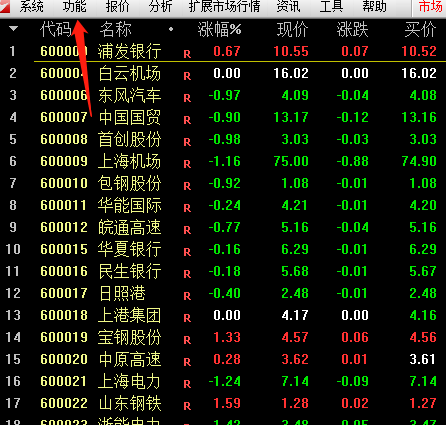
Task: Click stock code 600017
Action: pos(64,293)
